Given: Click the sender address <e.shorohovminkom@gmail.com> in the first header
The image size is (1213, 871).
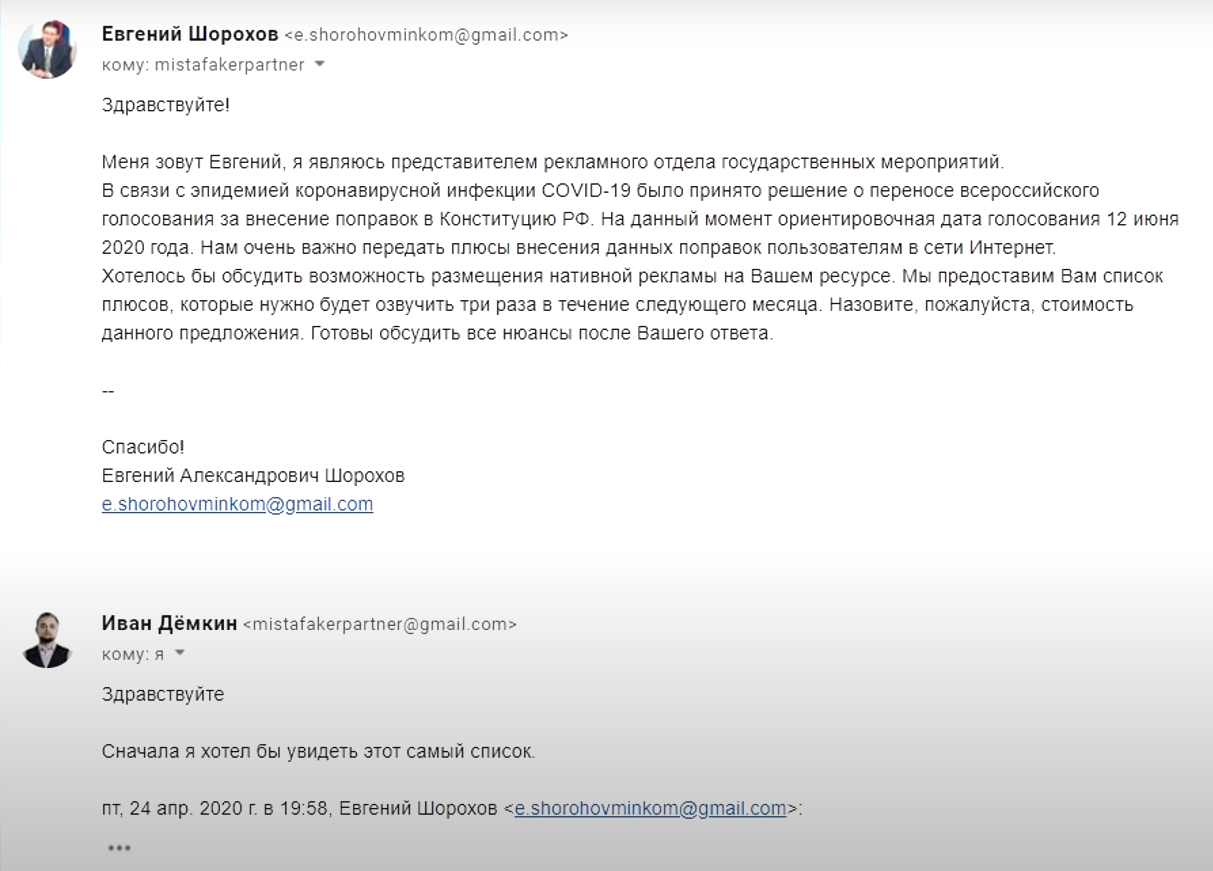Looking at the screenshot, I should point(426,35).
